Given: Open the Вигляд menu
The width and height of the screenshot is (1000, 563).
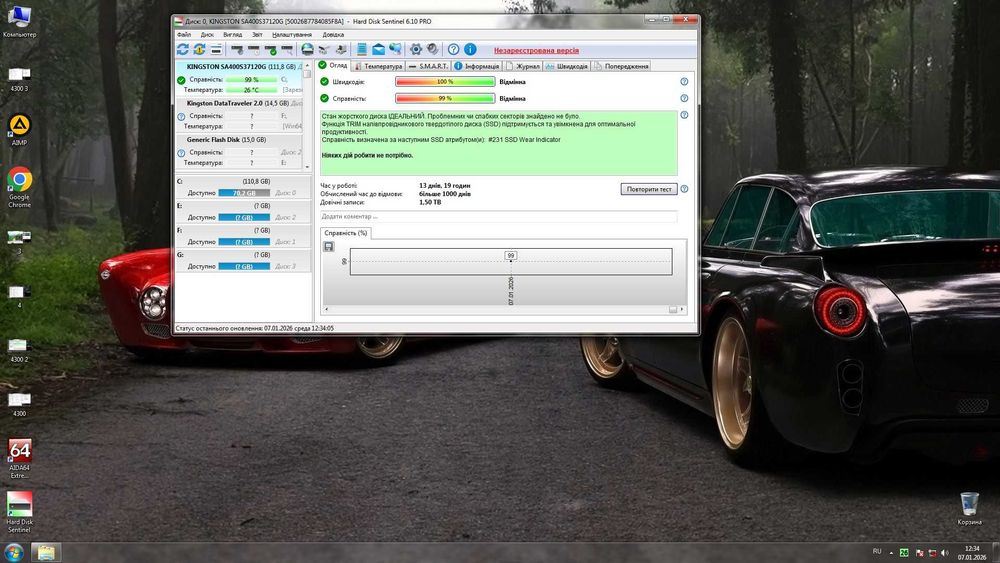Looking at the screenshot, I should click(x=233, y=34).
